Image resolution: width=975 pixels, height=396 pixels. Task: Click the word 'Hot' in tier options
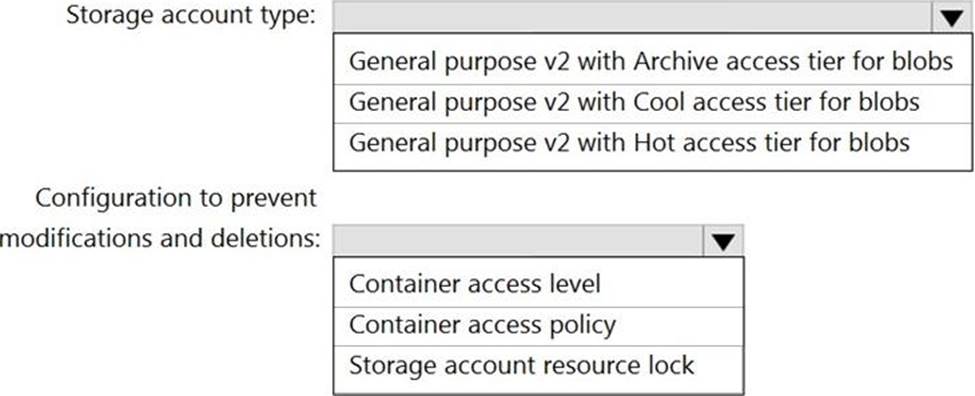[x=655, y=142]
